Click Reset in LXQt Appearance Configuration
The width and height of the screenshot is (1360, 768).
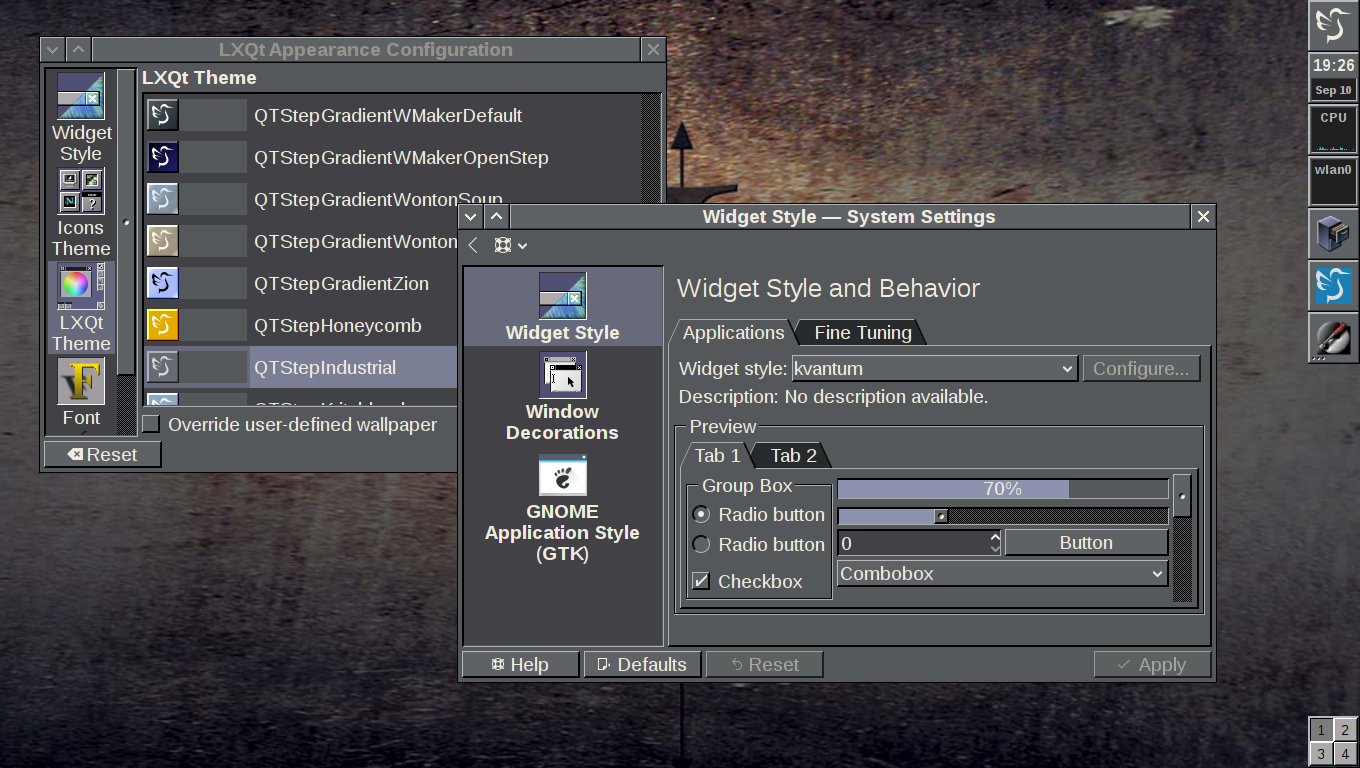tap(102, 454)
